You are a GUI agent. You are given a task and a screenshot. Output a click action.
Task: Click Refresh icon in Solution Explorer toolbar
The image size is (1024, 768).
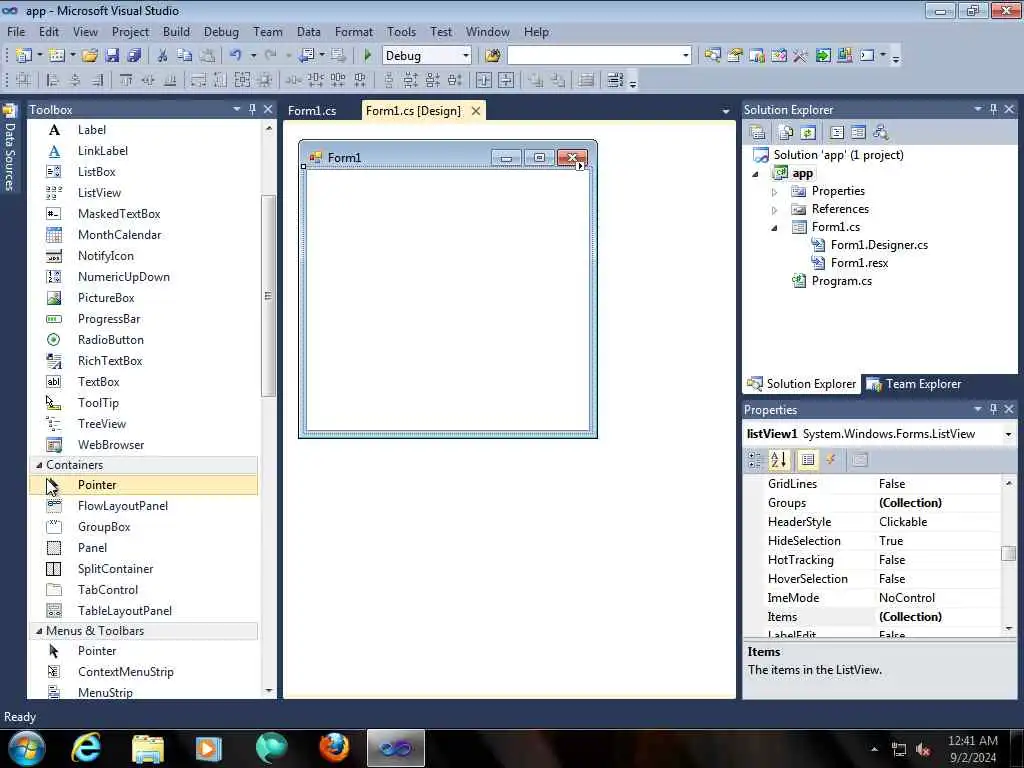coord(808,133)
